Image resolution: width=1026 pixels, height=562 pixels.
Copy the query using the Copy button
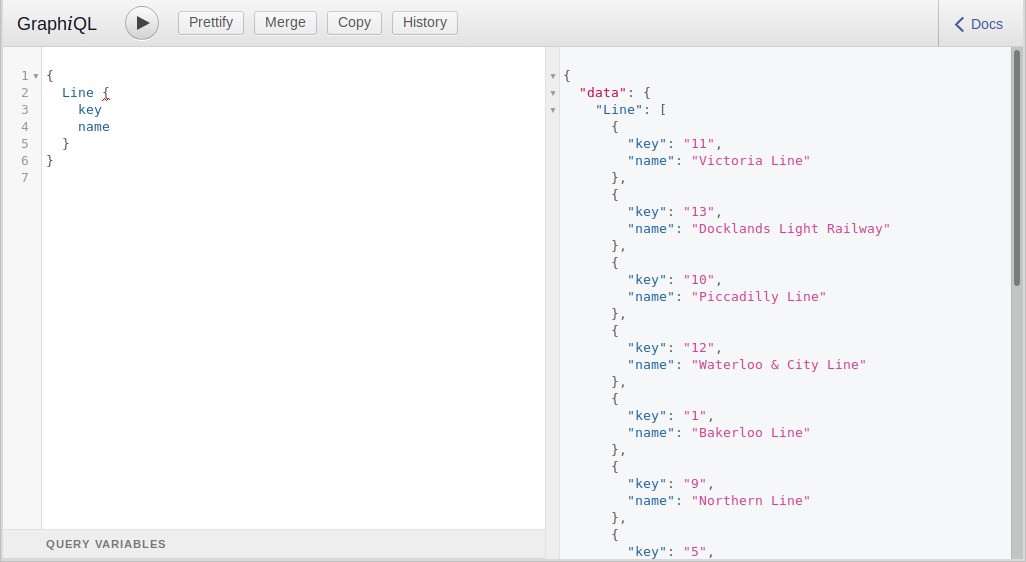point(354,23)
